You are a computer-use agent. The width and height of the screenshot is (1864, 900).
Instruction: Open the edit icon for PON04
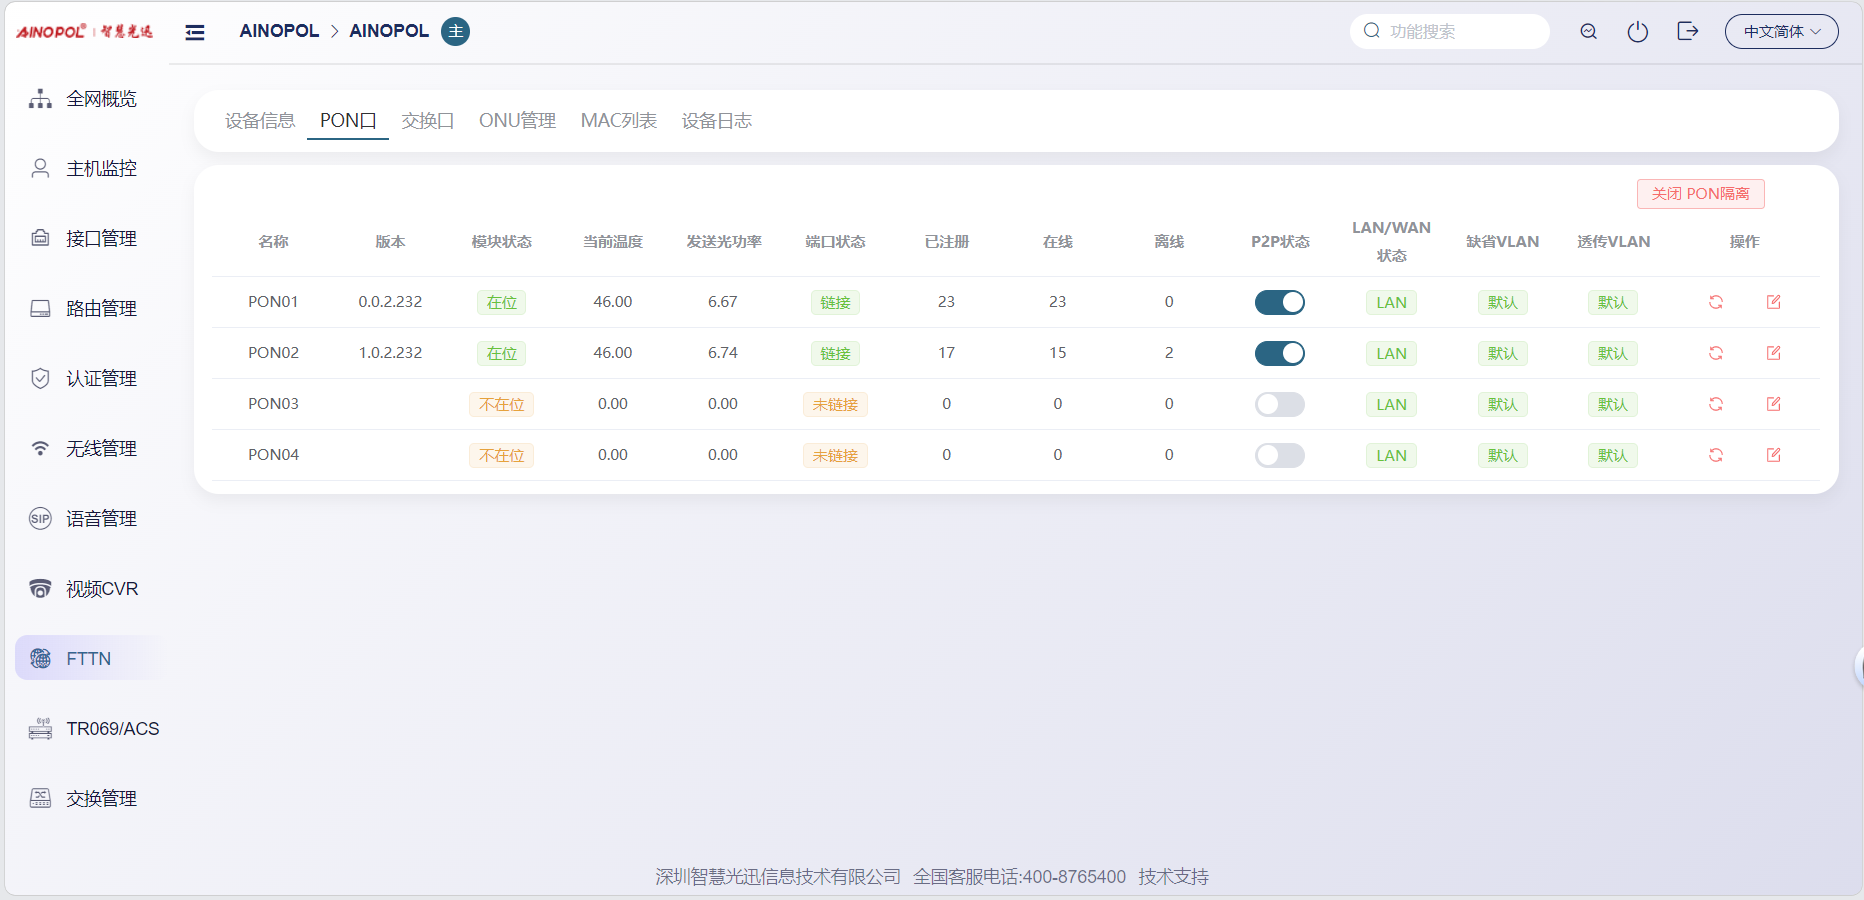(1773, 455)
